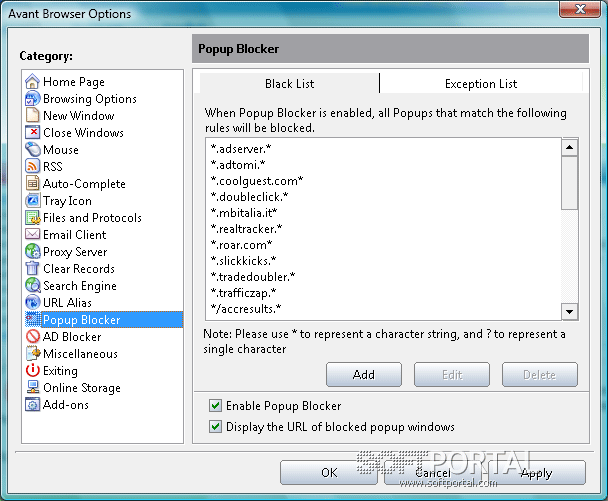Click the Delete button
Image resolution: width=608 pixels, height=501 pixels.
point(540,375)
